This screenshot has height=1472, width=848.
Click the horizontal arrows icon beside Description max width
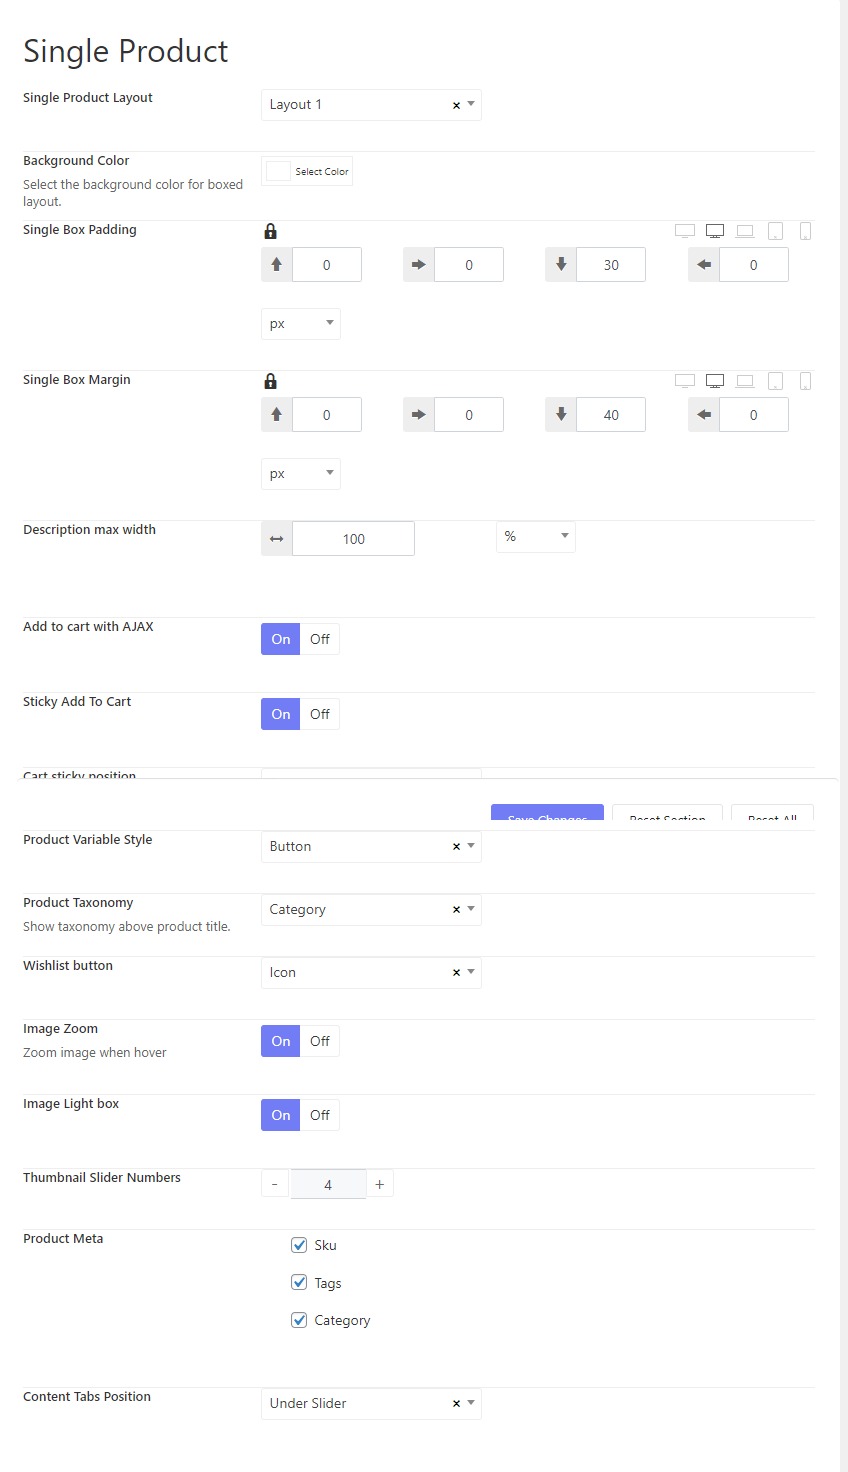coord(277,539)
